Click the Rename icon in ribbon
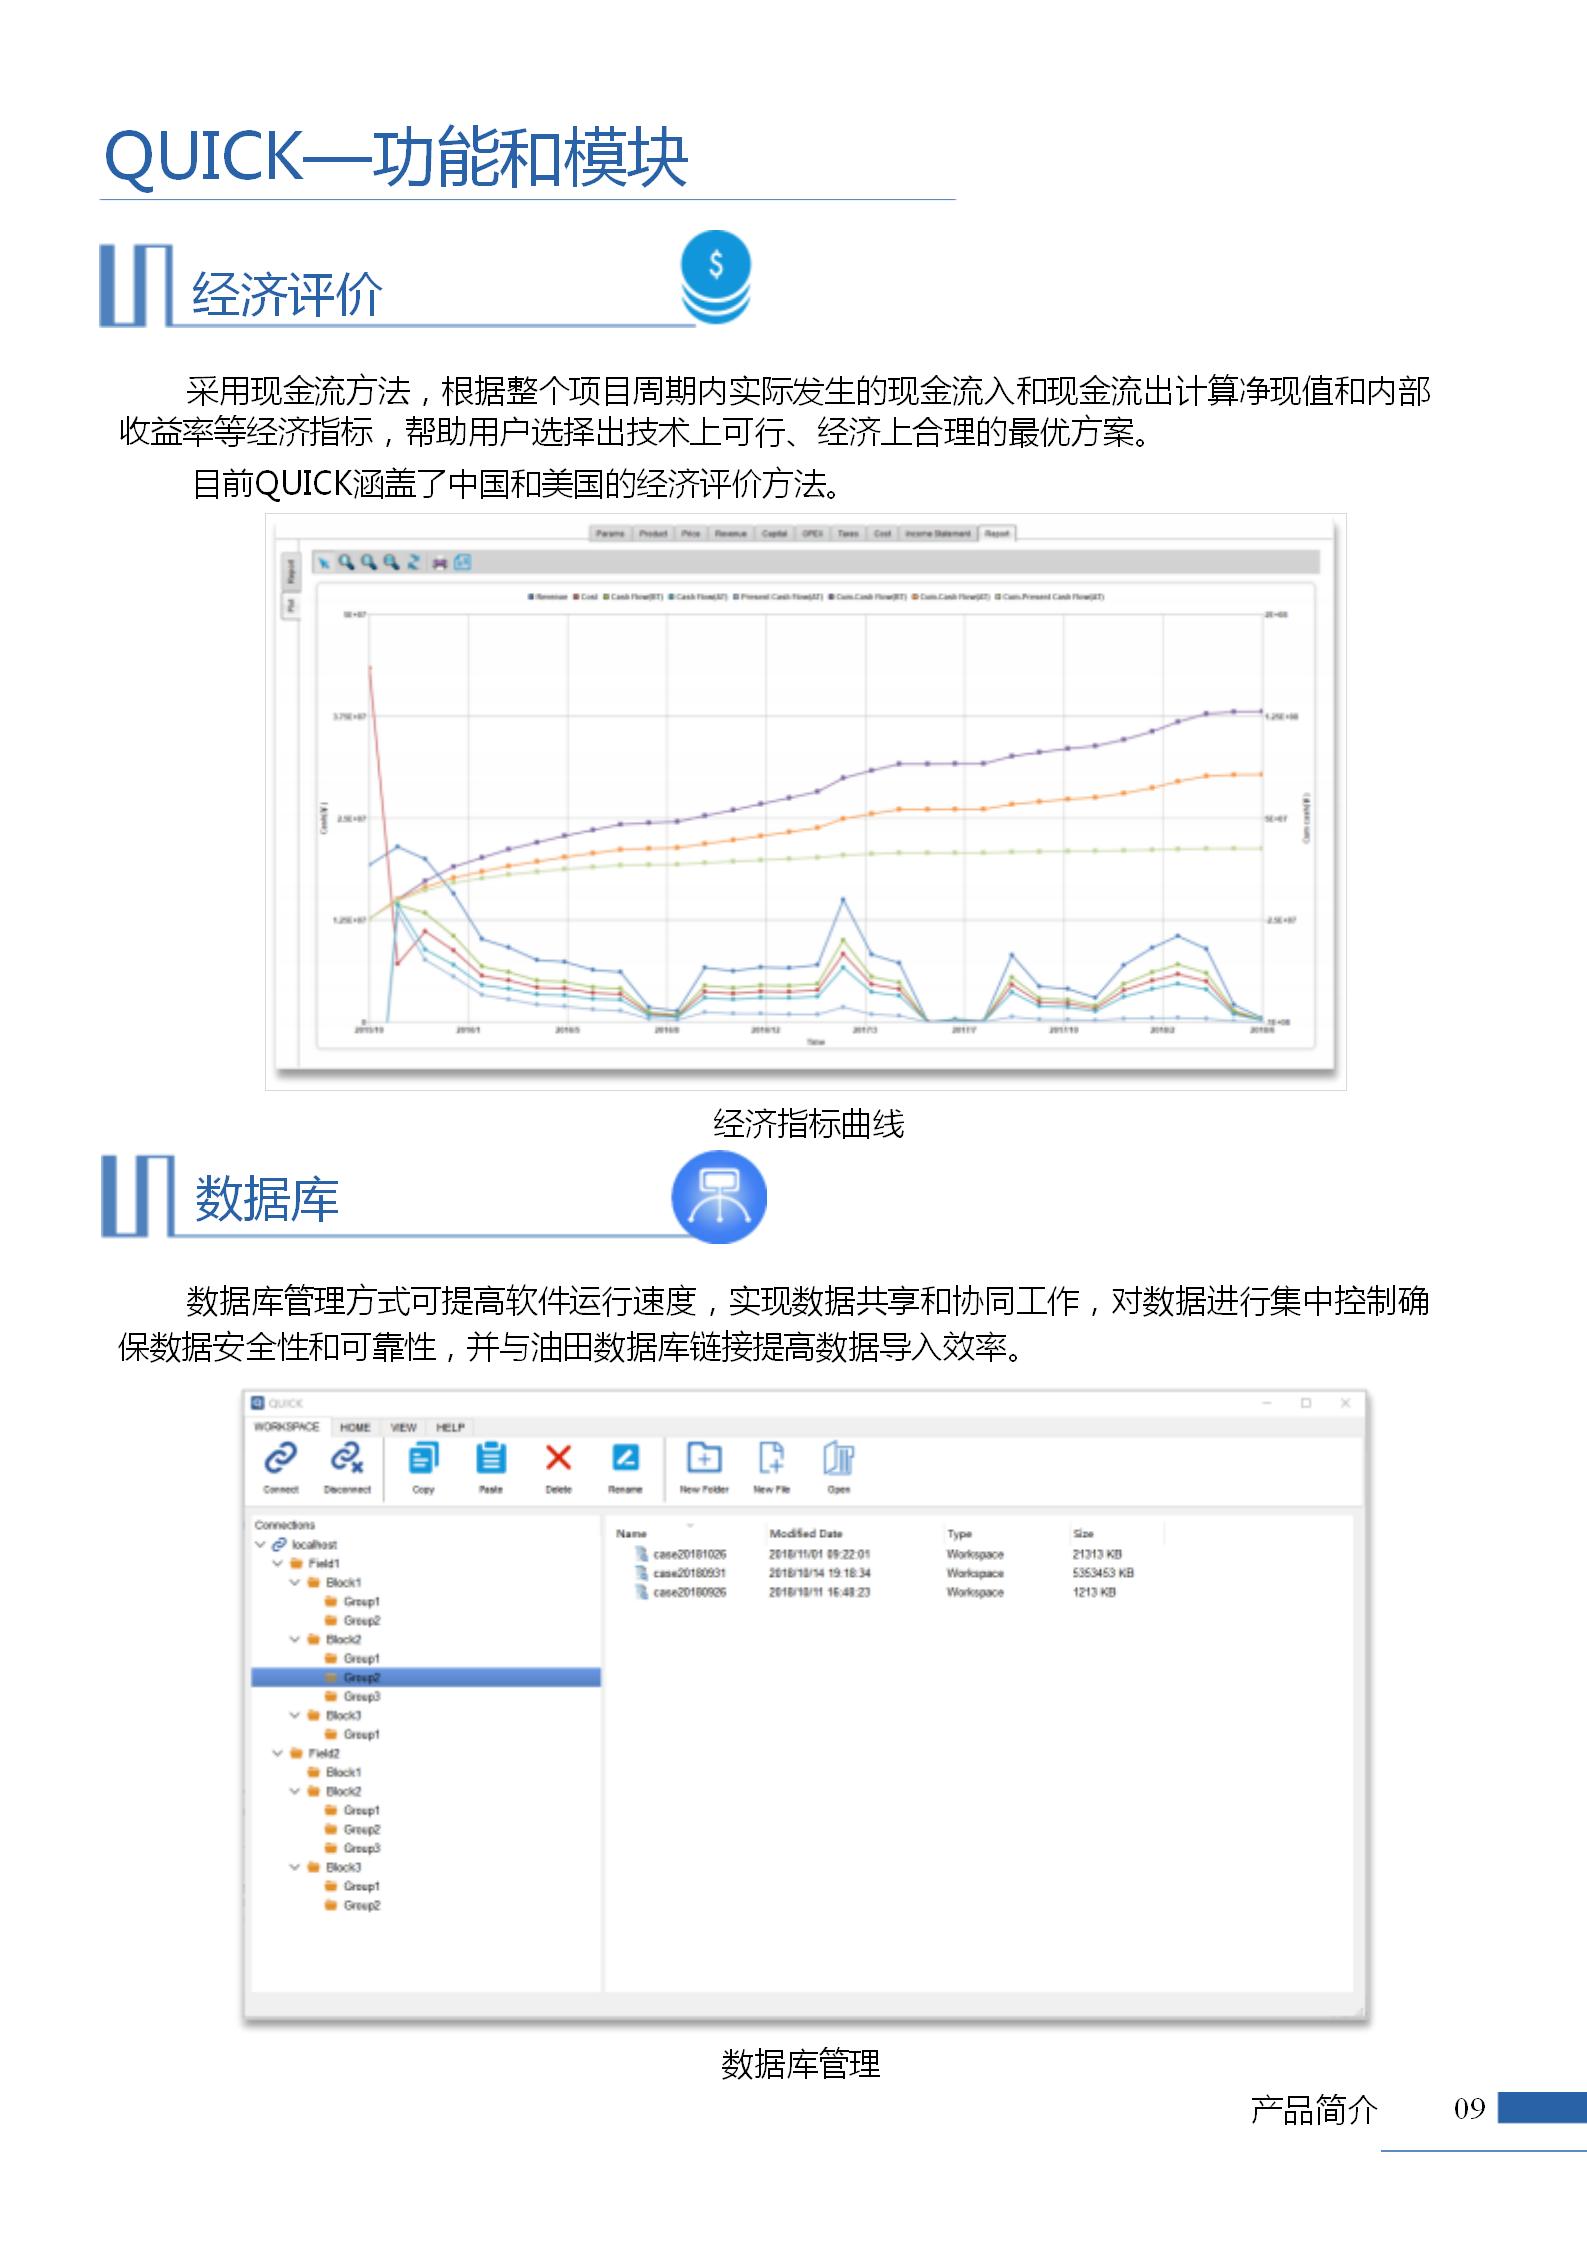The height and width of the screenshot is (2245, 1587). click(x=625, y=1458)
